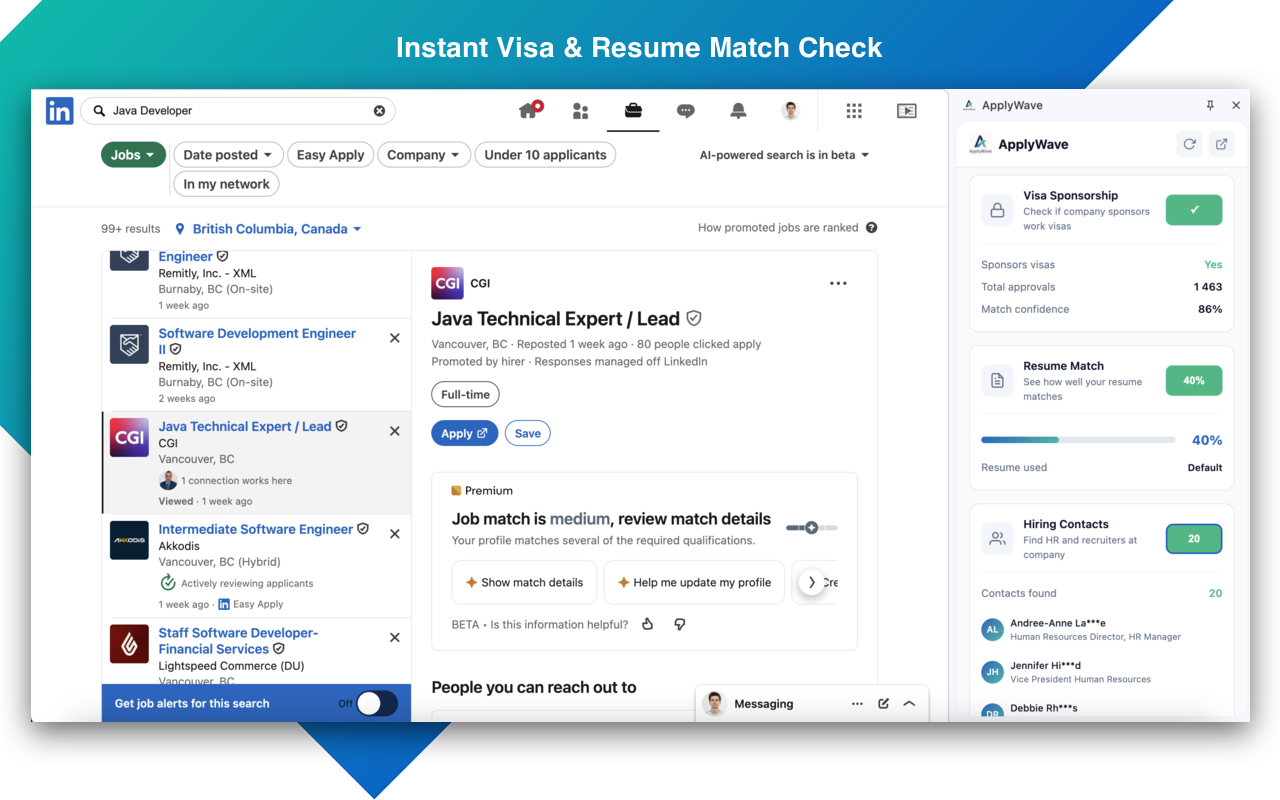
Task: Go to LinkedIn Home feed icon
Action: [x=529, y=110]
